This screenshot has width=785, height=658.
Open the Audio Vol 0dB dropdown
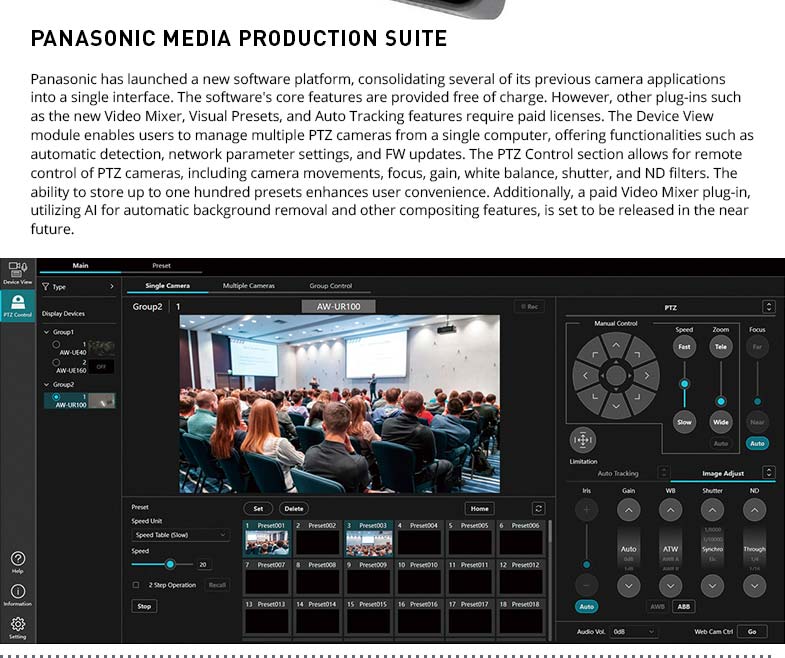tap(633, 632)
